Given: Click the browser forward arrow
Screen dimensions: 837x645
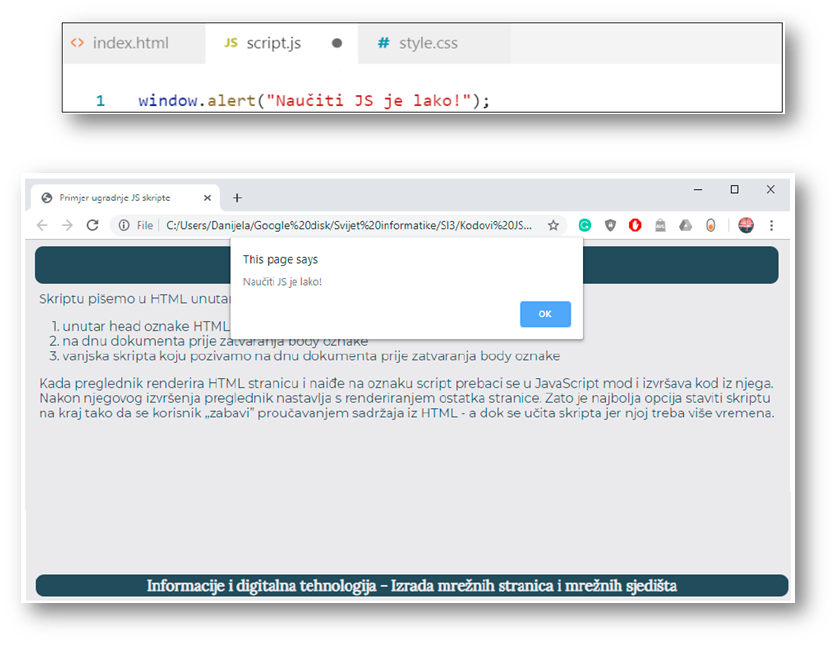Looking at the screenshot, I should 67,225.
